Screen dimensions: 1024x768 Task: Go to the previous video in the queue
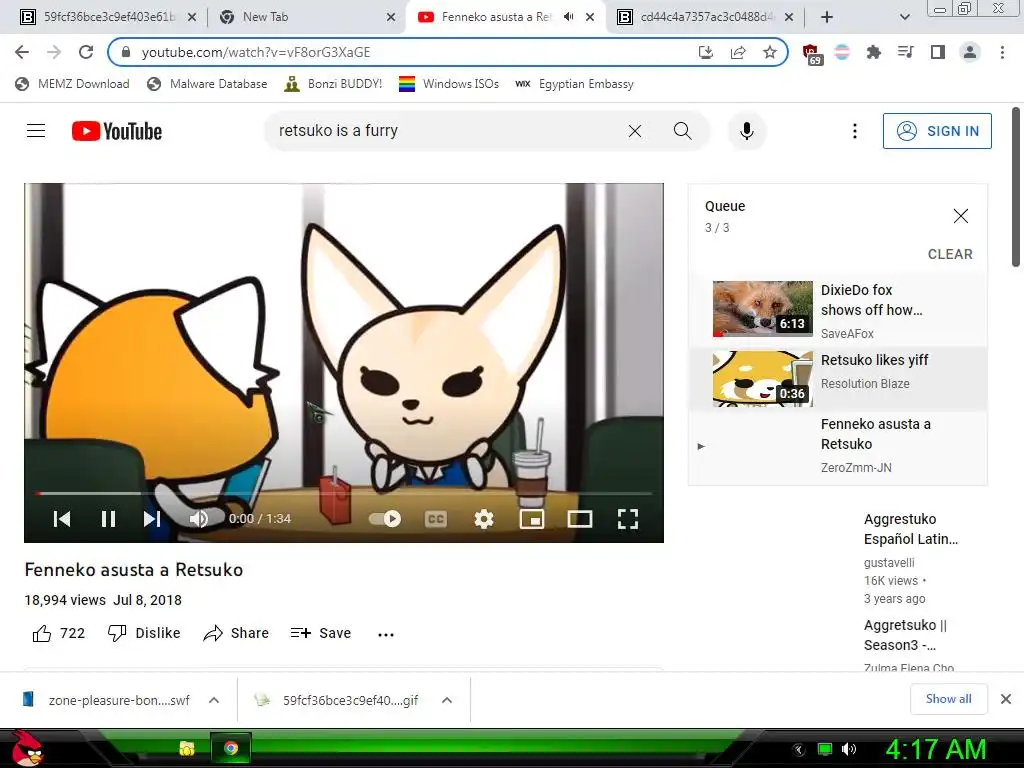62,519
